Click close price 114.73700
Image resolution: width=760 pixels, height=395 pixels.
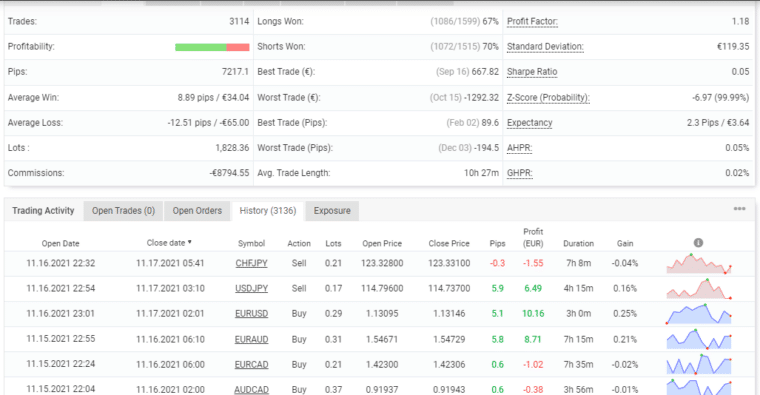click(449, 288)
